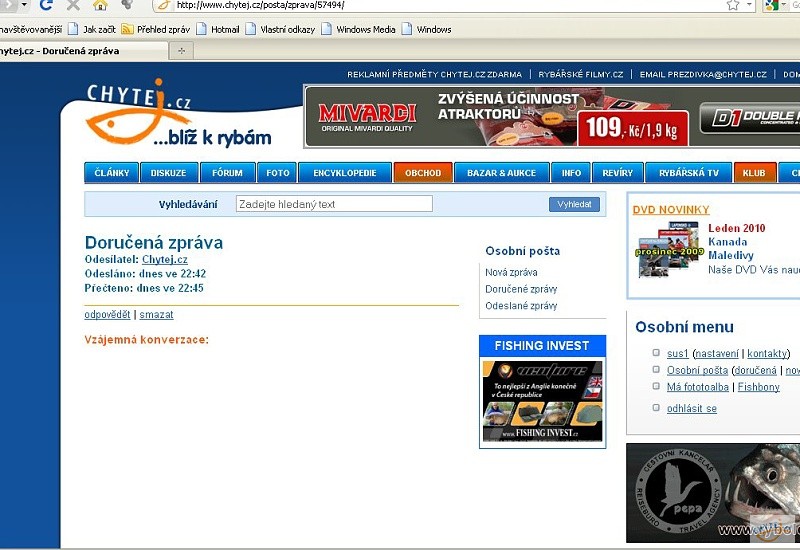Click the smazat delete link
Viewport: 800px width, 550px height.
(x=156, y=314)
